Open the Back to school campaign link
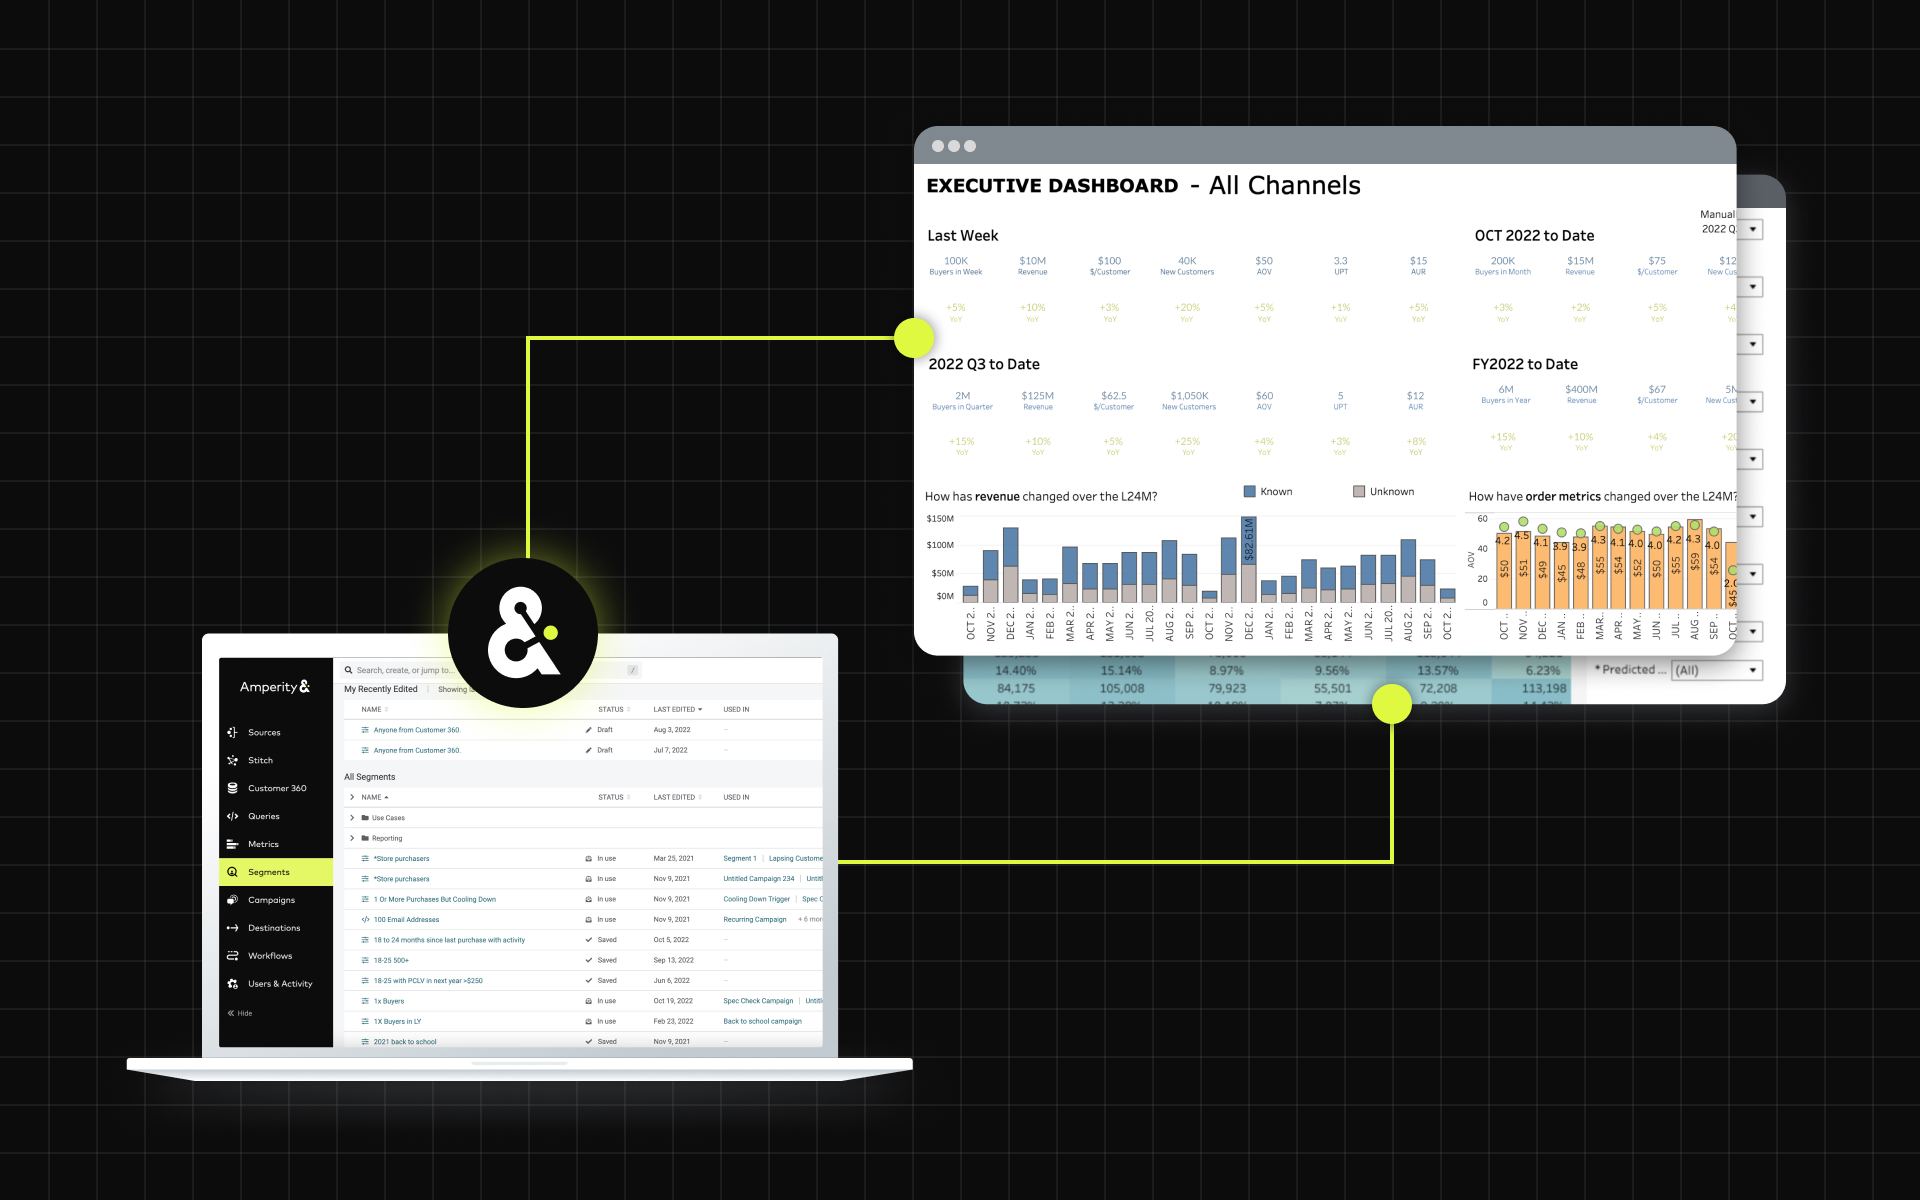The width and height of the screenshot is (1920, 1200). coord(762,1021)
